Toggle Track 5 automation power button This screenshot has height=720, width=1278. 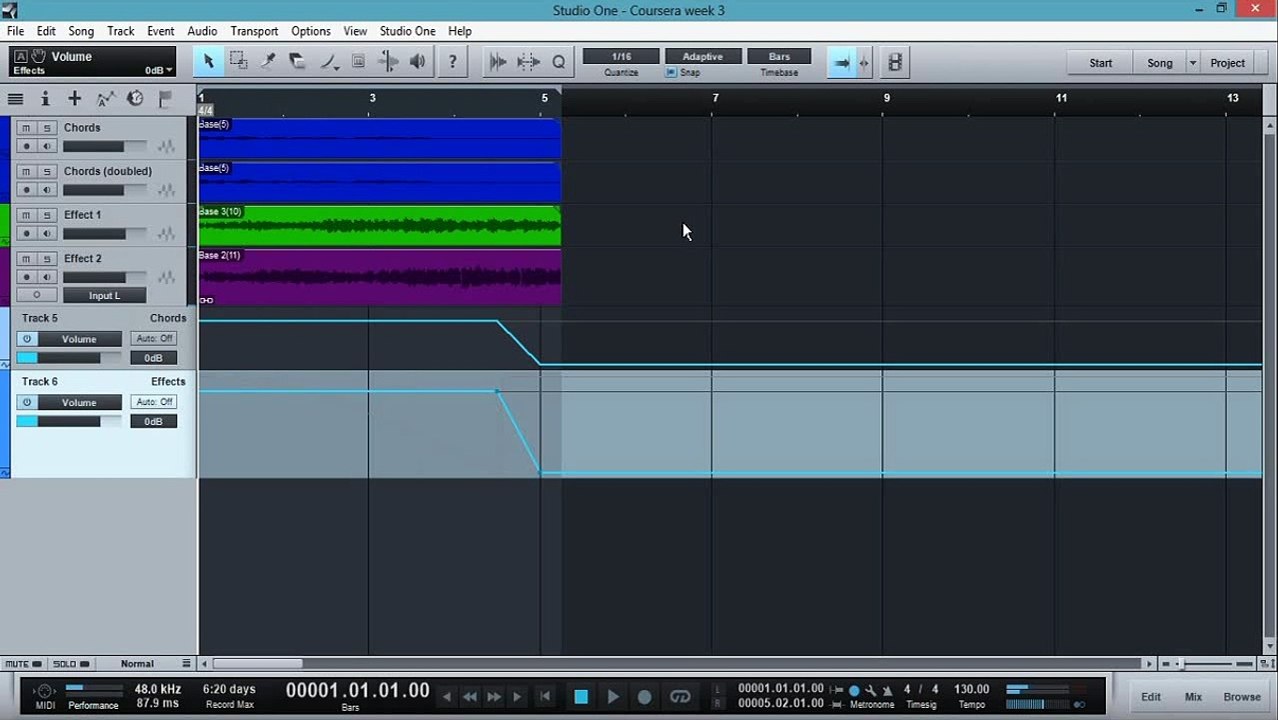[x=27, y=339]
